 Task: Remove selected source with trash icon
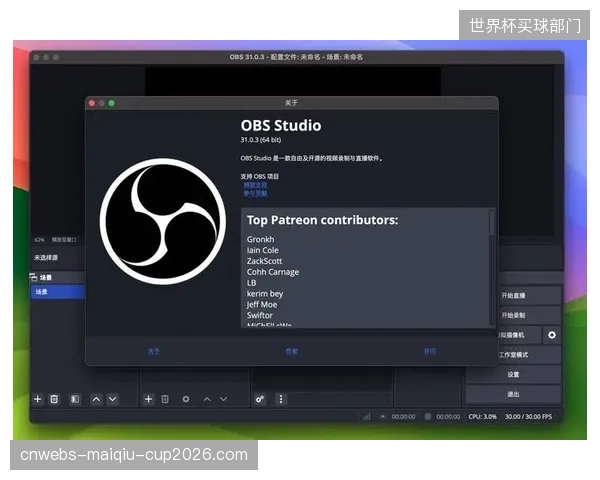click(x=165, y=399)
